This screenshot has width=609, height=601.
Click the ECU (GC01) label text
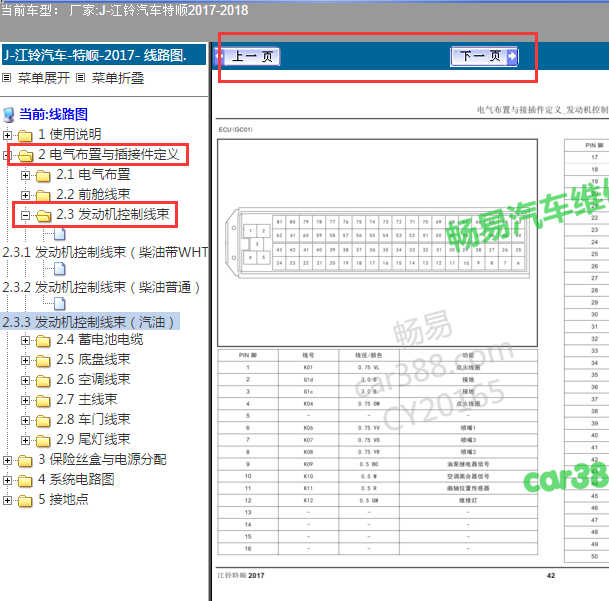(235, 130)
